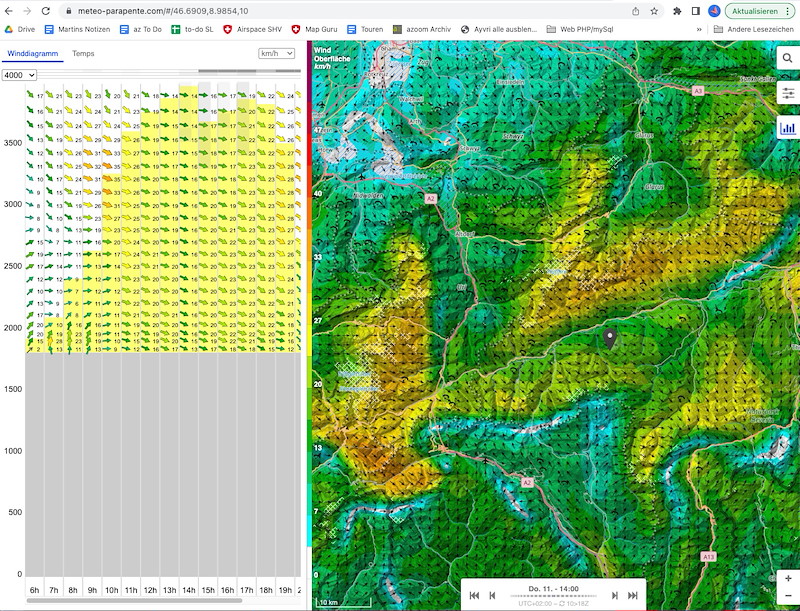
Task: Select the Winddiagramm tab
Action: (32, 53)
